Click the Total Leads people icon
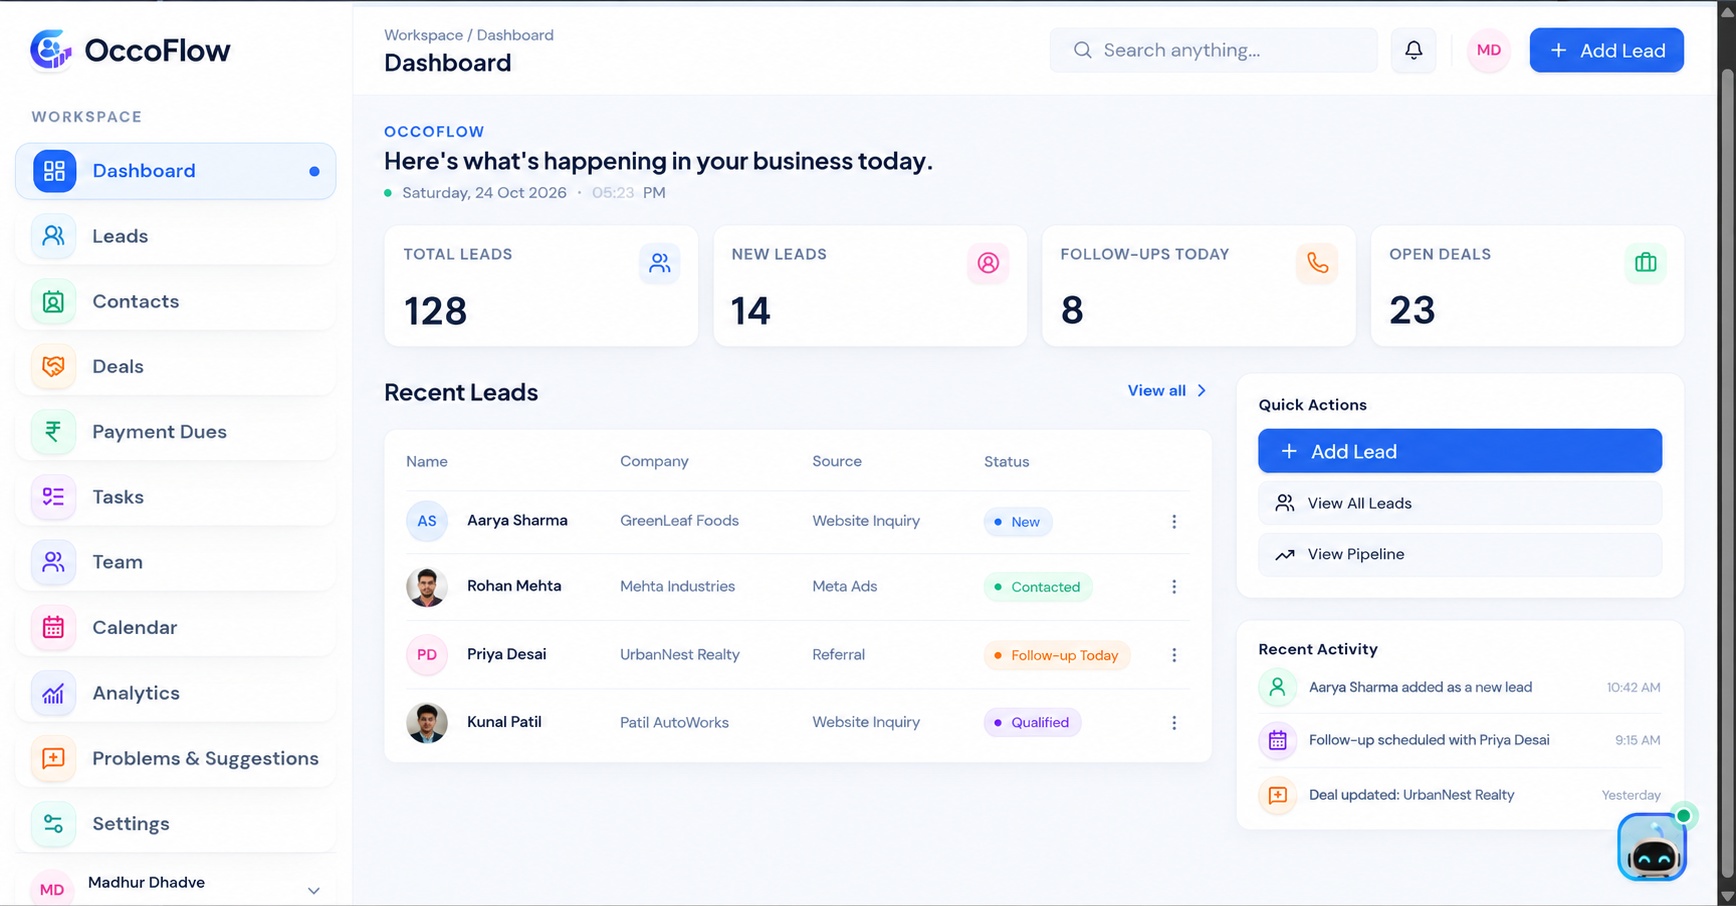Viewport: 1736px width, 906px height. (659, 263)
